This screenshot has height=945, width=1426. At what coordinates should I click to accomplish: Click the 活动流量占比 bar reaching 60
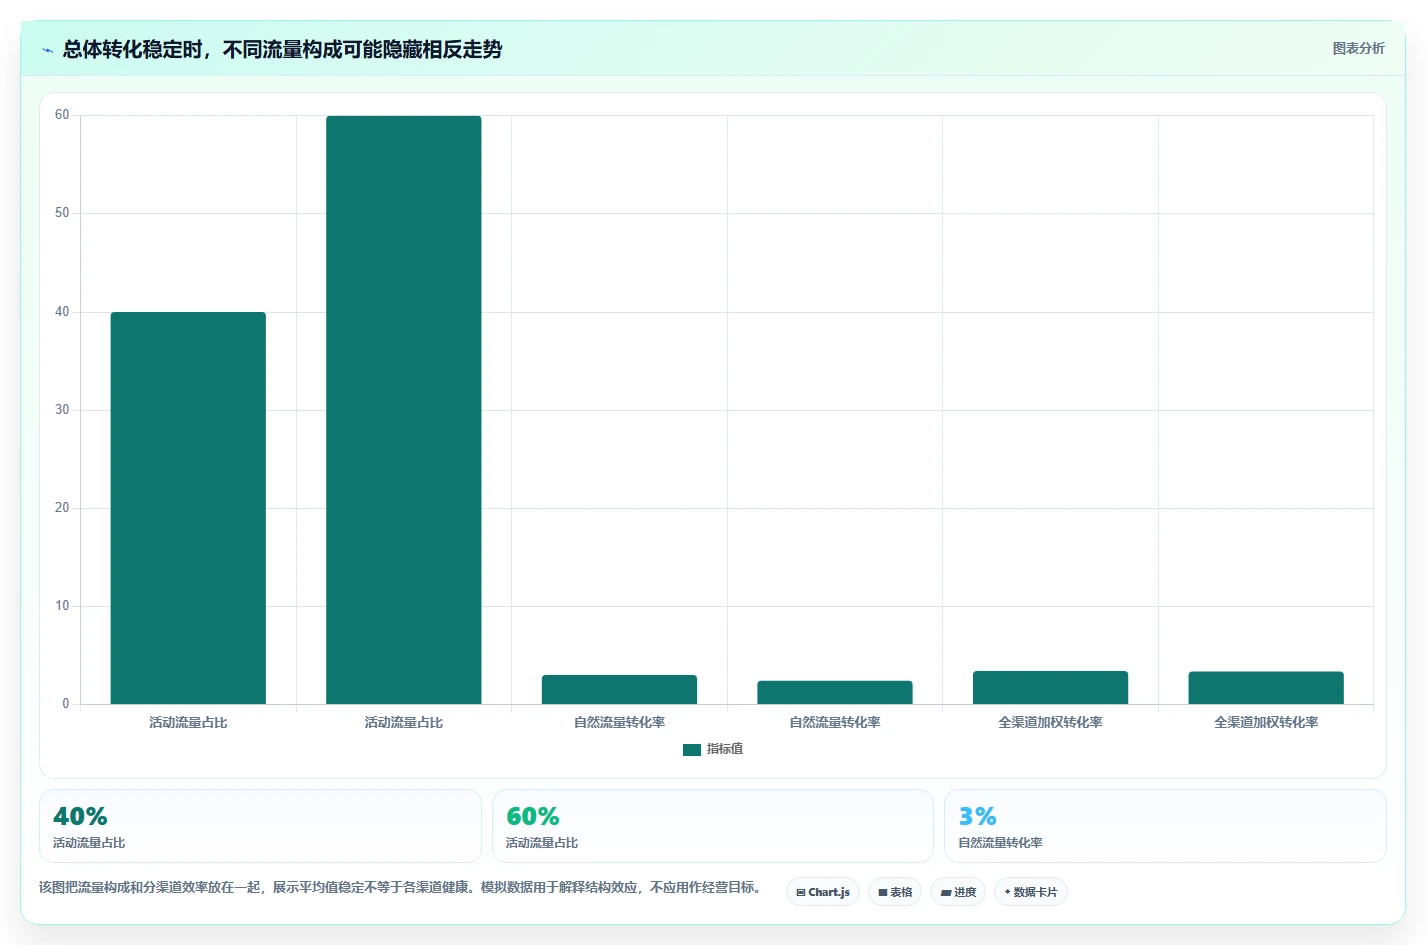click(404, 410)
